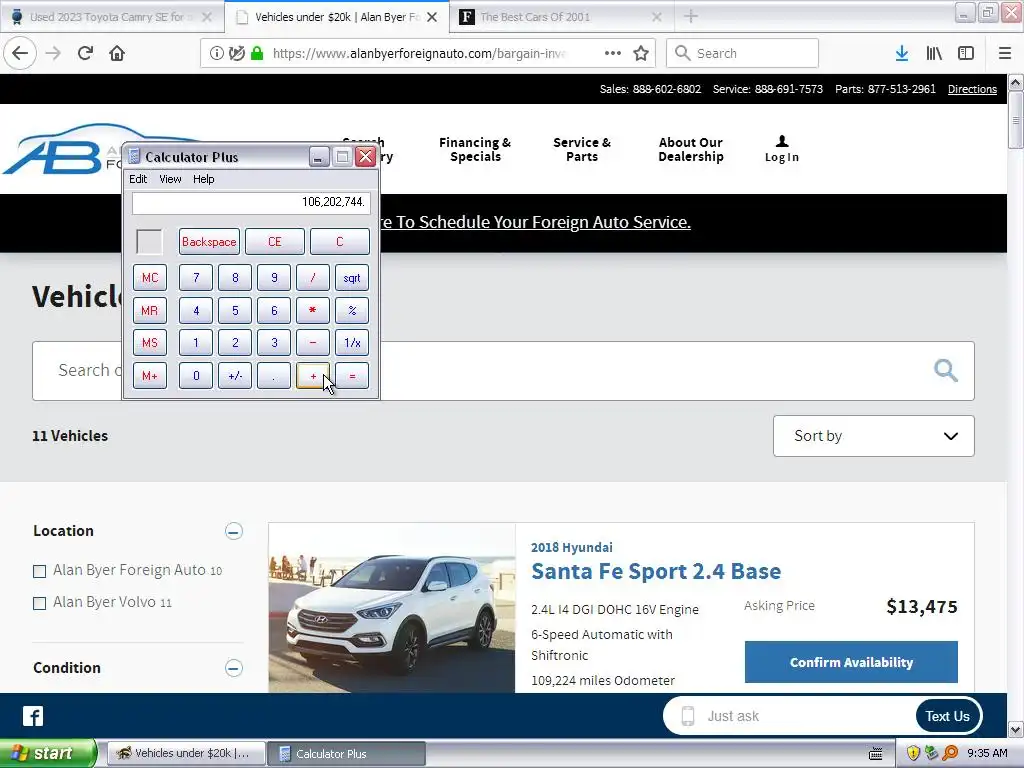Collapse the Condition filter section
The height and width of the screenshot is (768, 1024).
(x=234, y=668)
